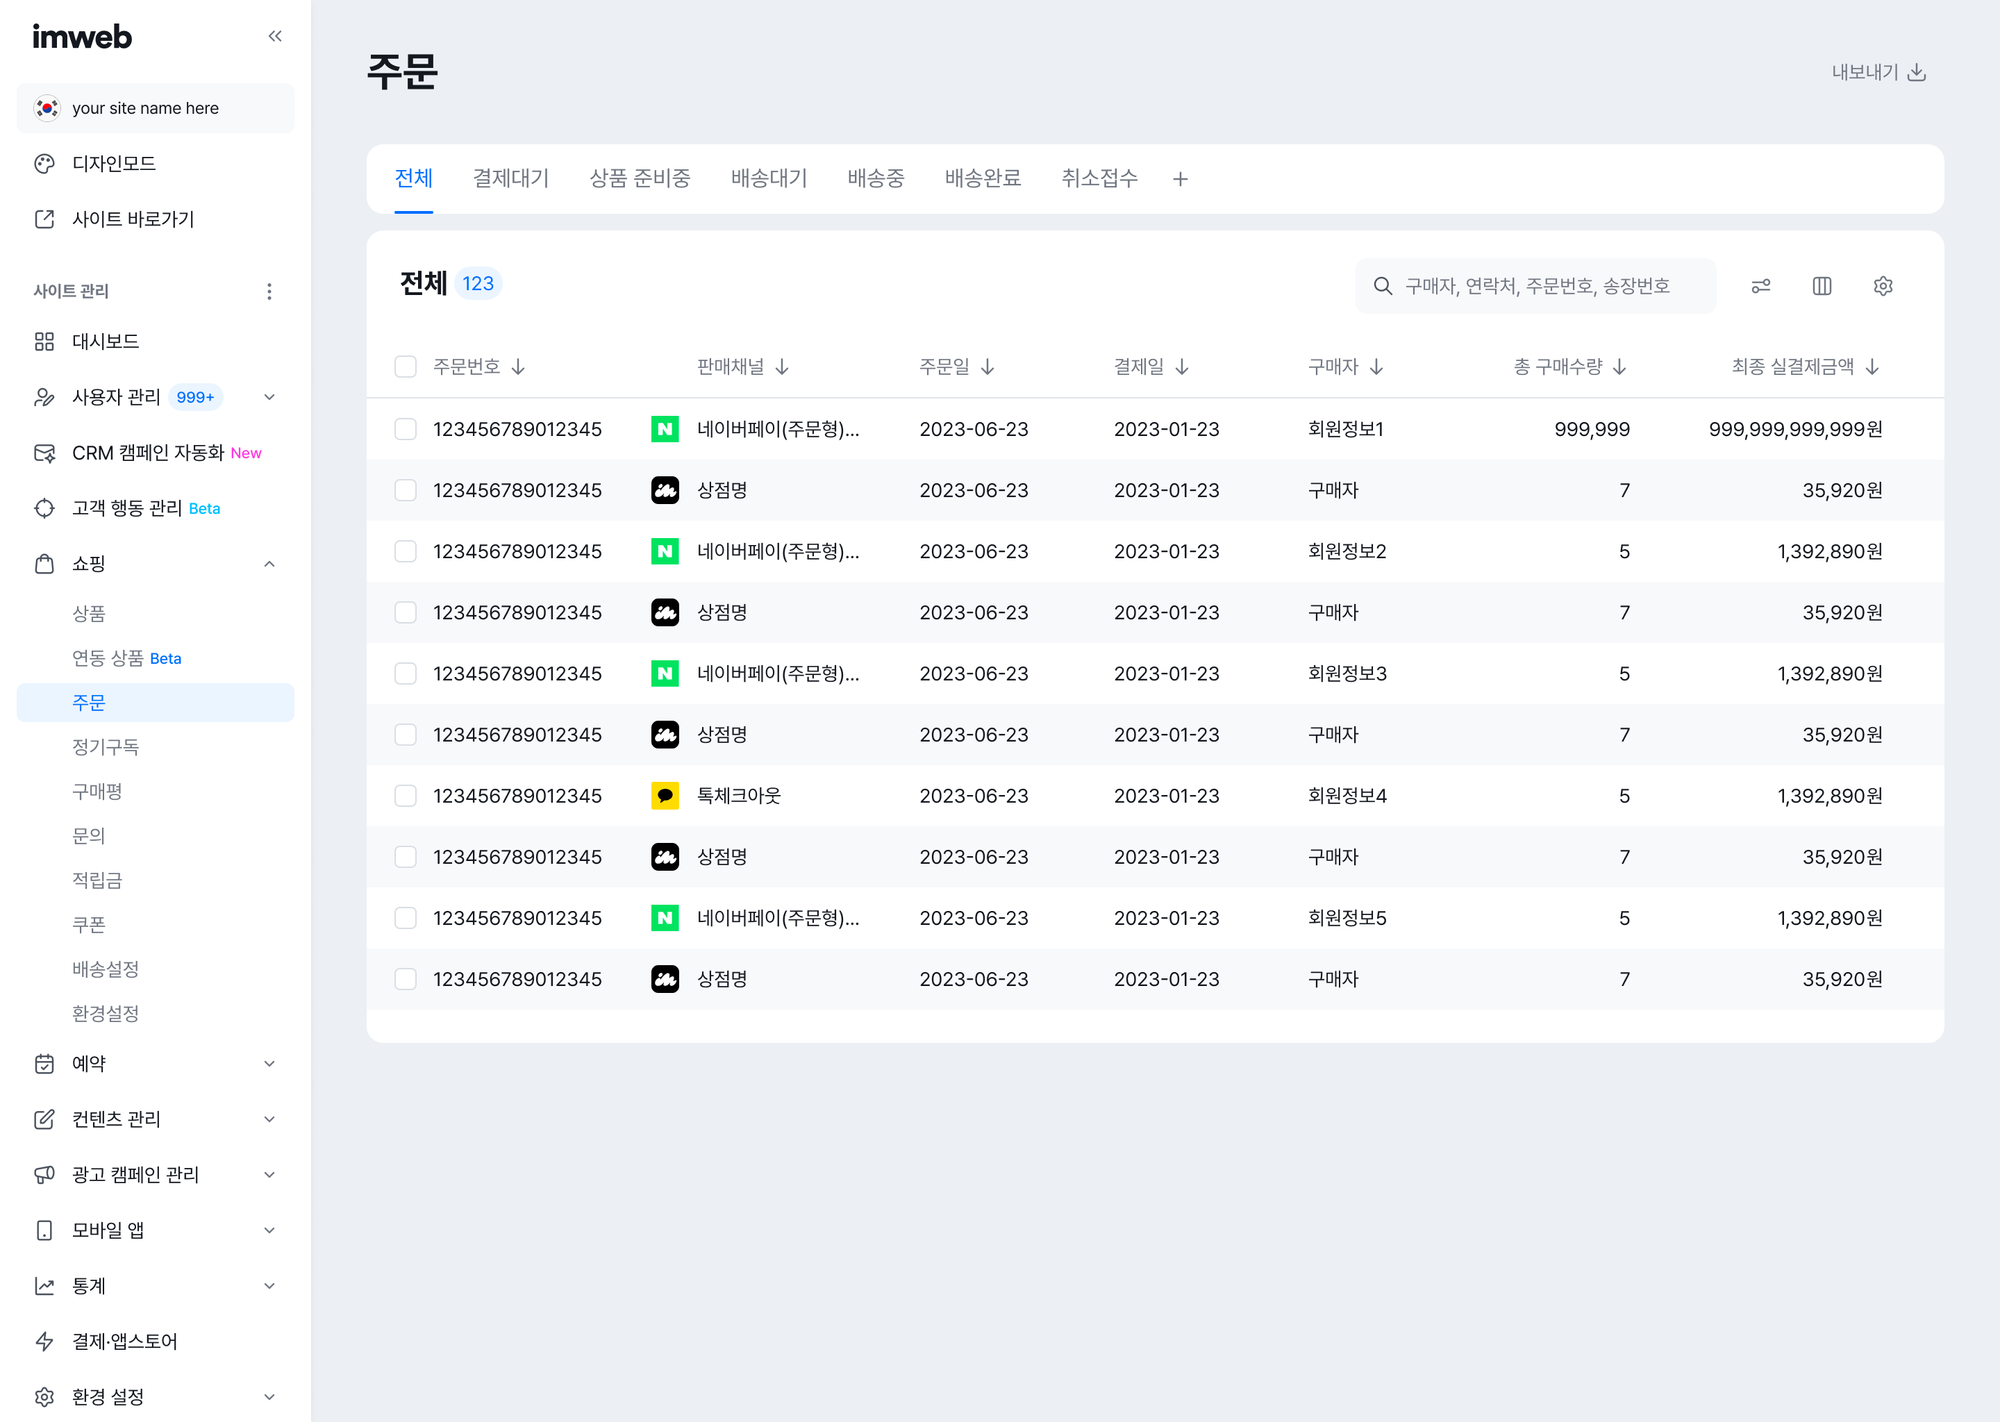Screen dimensions: 2000x1422
Task: Check the 회원정보4 order row checkbox
Action: coord(405,796)
